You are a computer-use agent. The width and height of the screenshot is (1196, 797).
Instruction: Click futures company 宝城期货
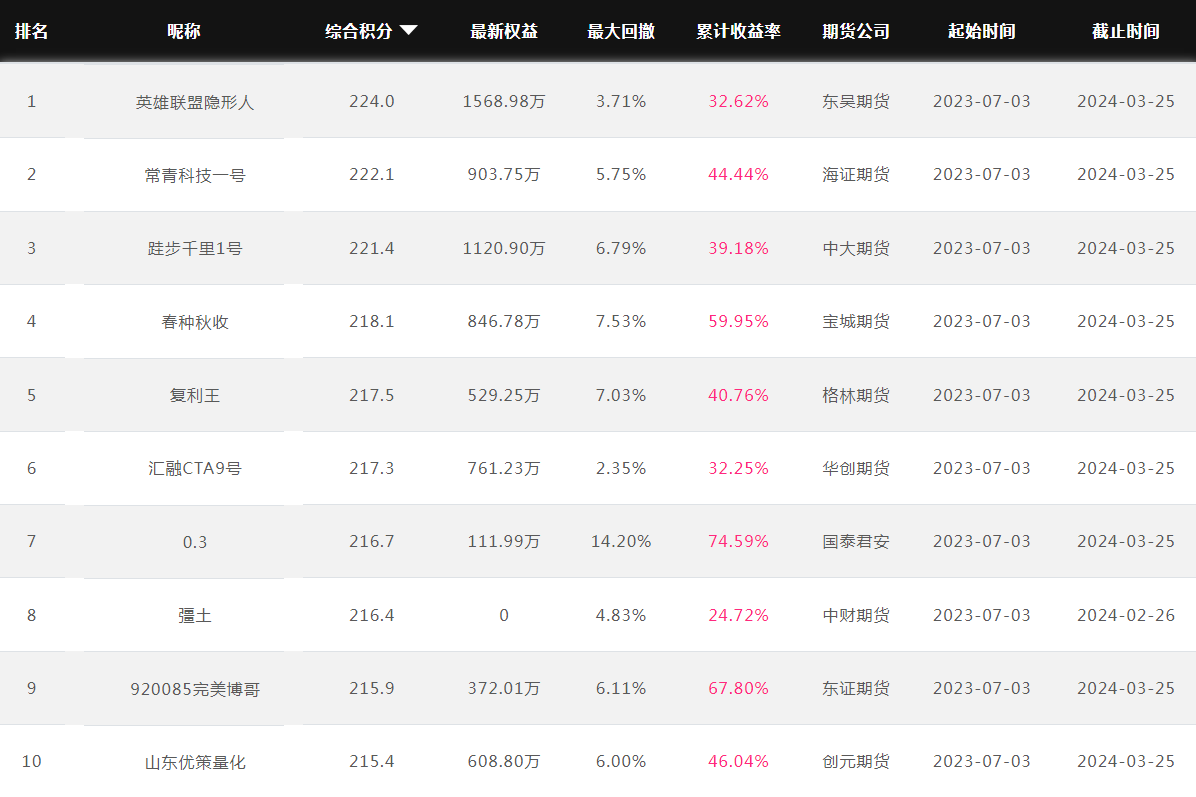[x=856, y=321]
